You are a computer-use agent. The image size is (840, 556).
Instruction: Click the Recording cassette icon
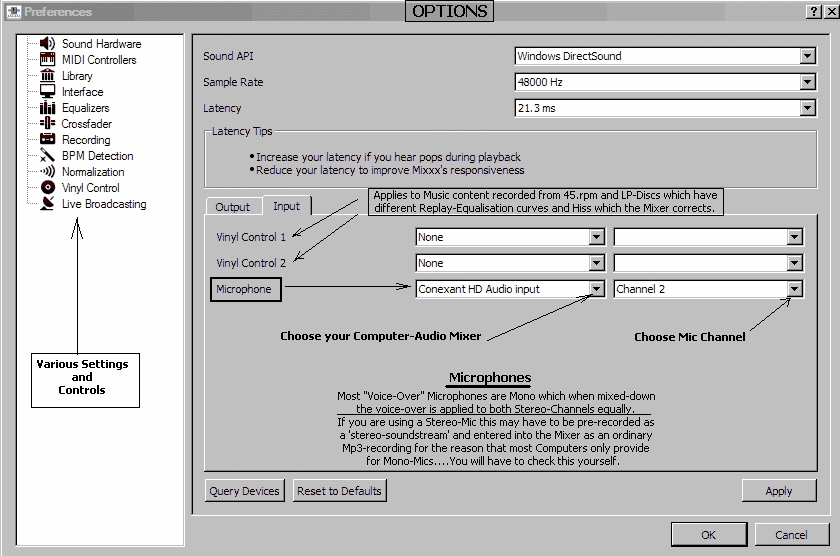47,139
